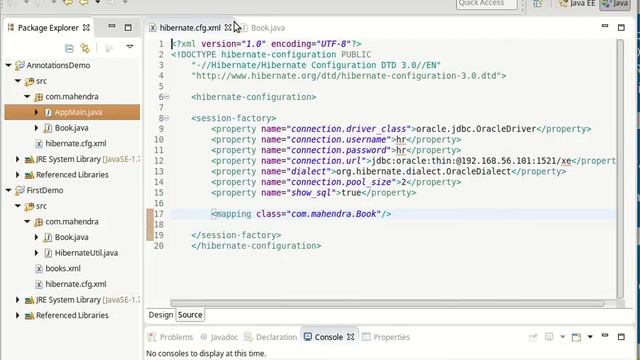Click the Display Selected Console icon
The width and height of the screenshot is (640, 360).
(x=549, y=337)
